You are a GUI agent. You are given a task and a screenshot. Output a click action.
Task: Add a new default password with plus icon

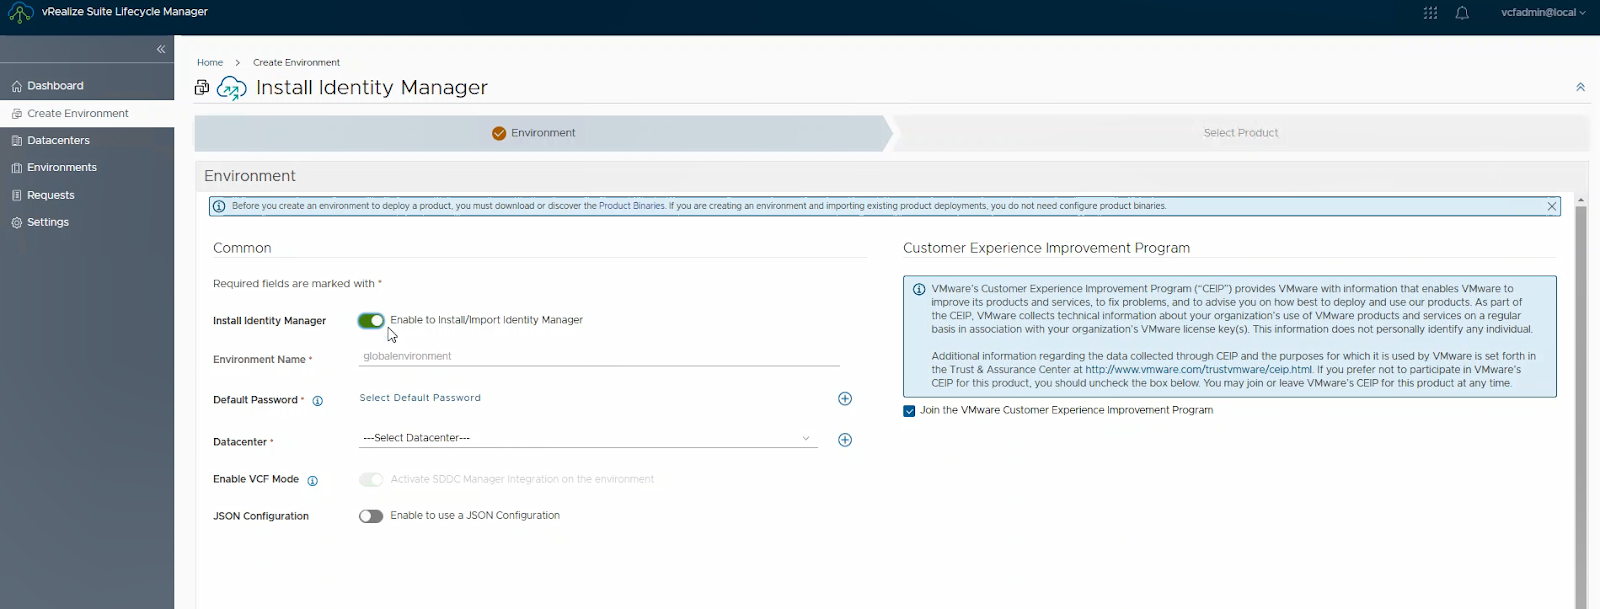point(845,399)
